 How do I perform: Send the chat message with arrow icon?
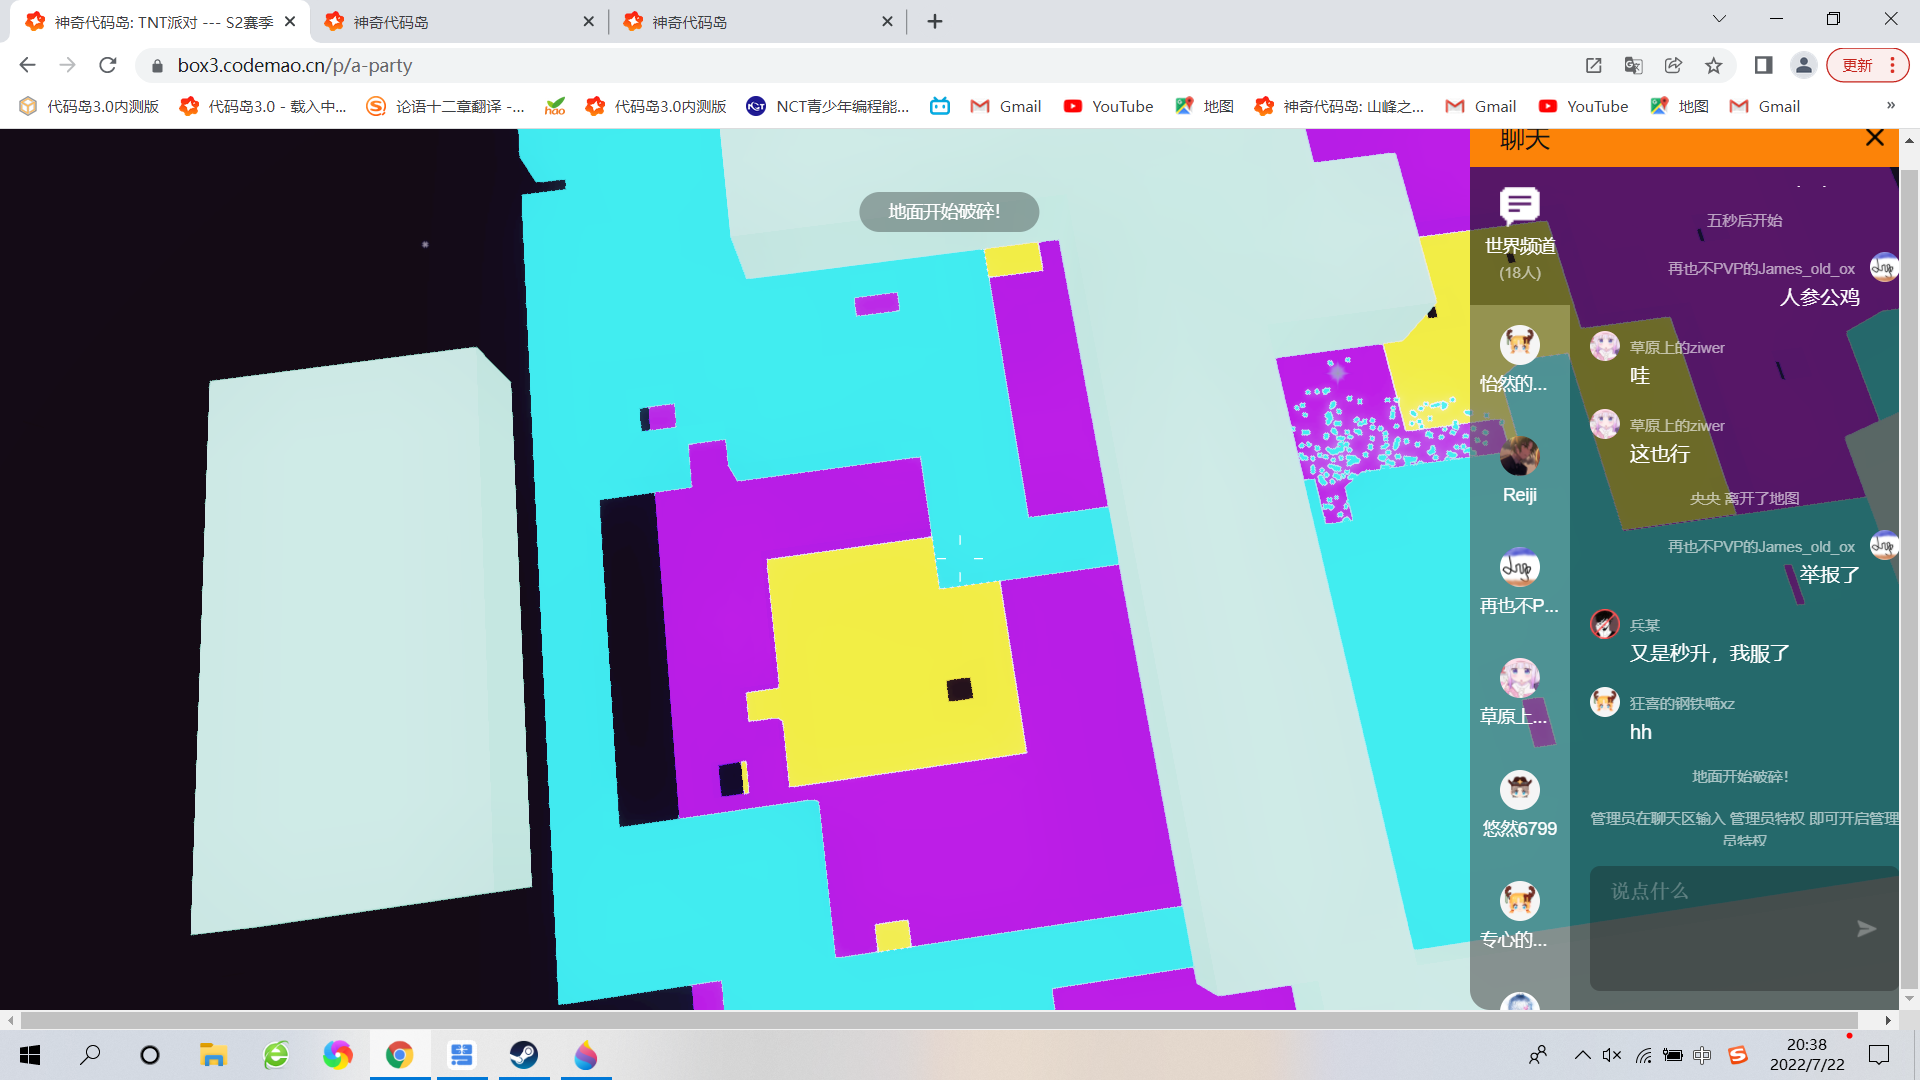[x=1866, y=929]
